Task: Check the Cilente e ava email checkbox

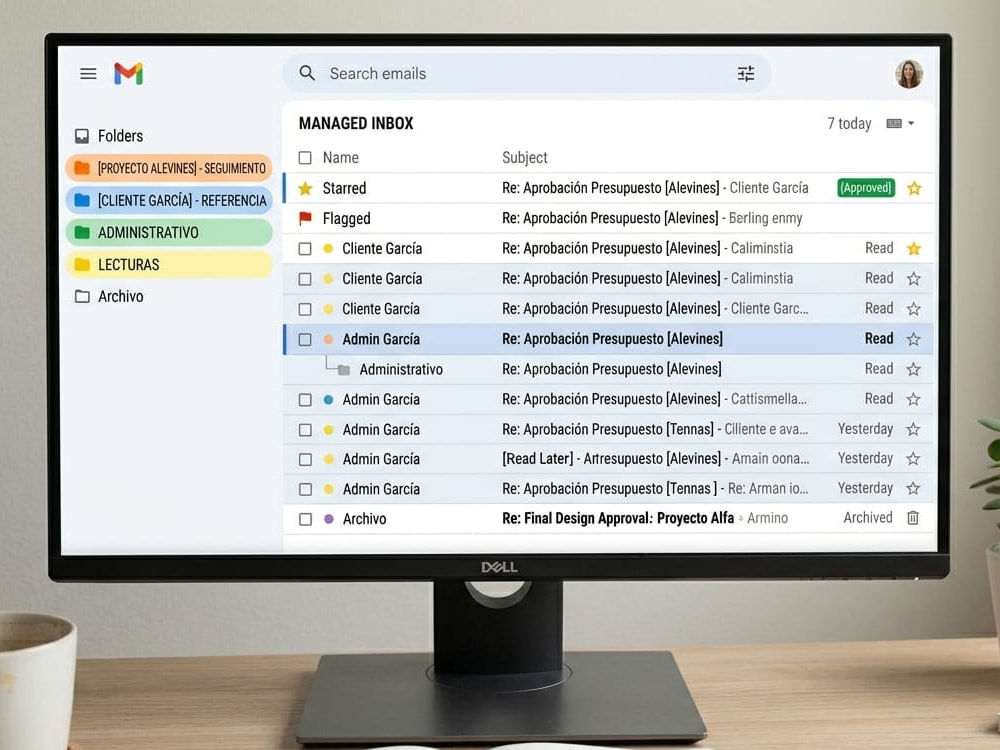Action: coord(305,429)
